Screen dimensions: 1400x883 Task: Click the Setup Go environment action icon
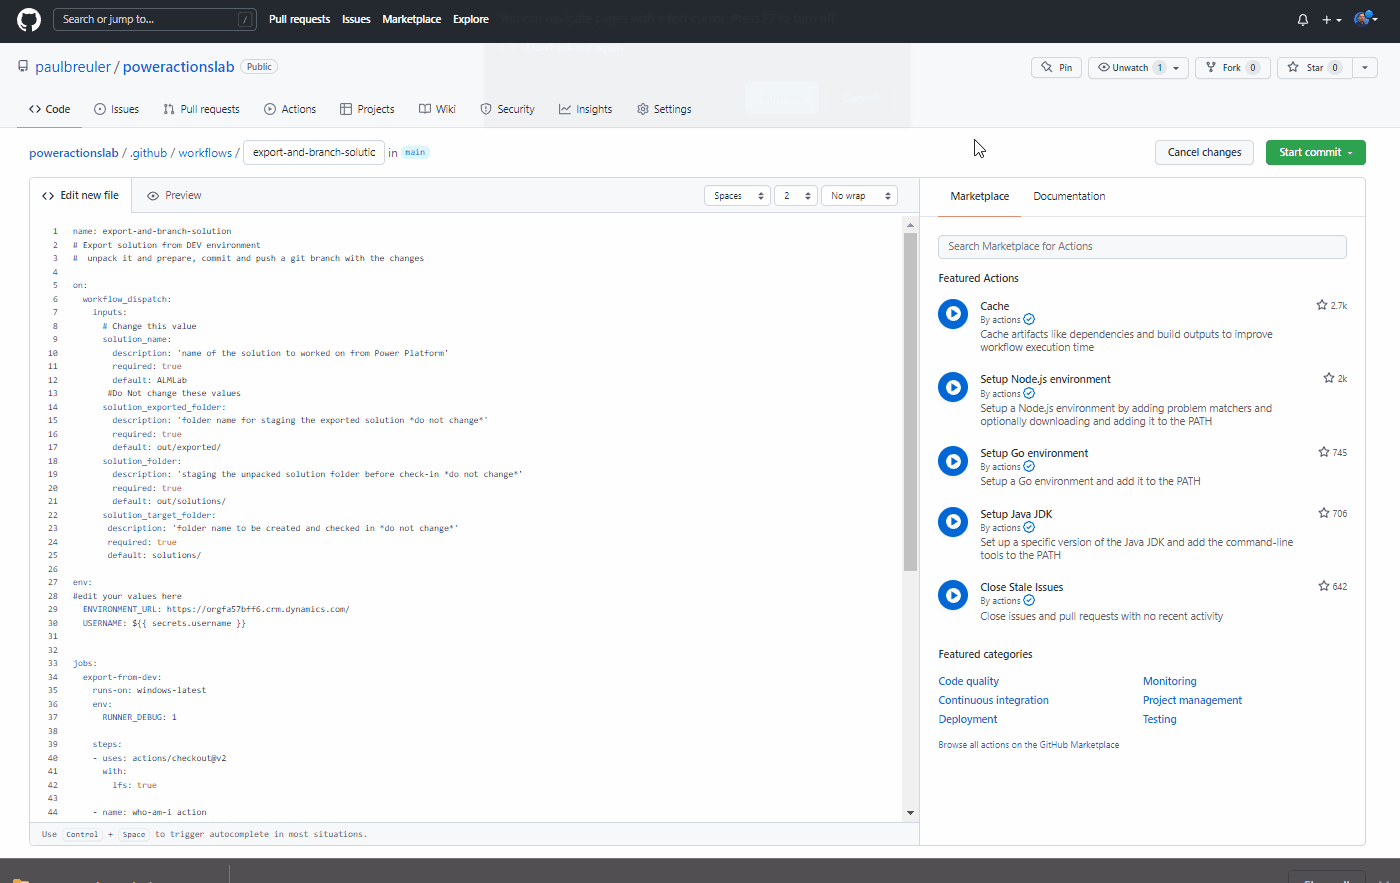coord(952,460)
